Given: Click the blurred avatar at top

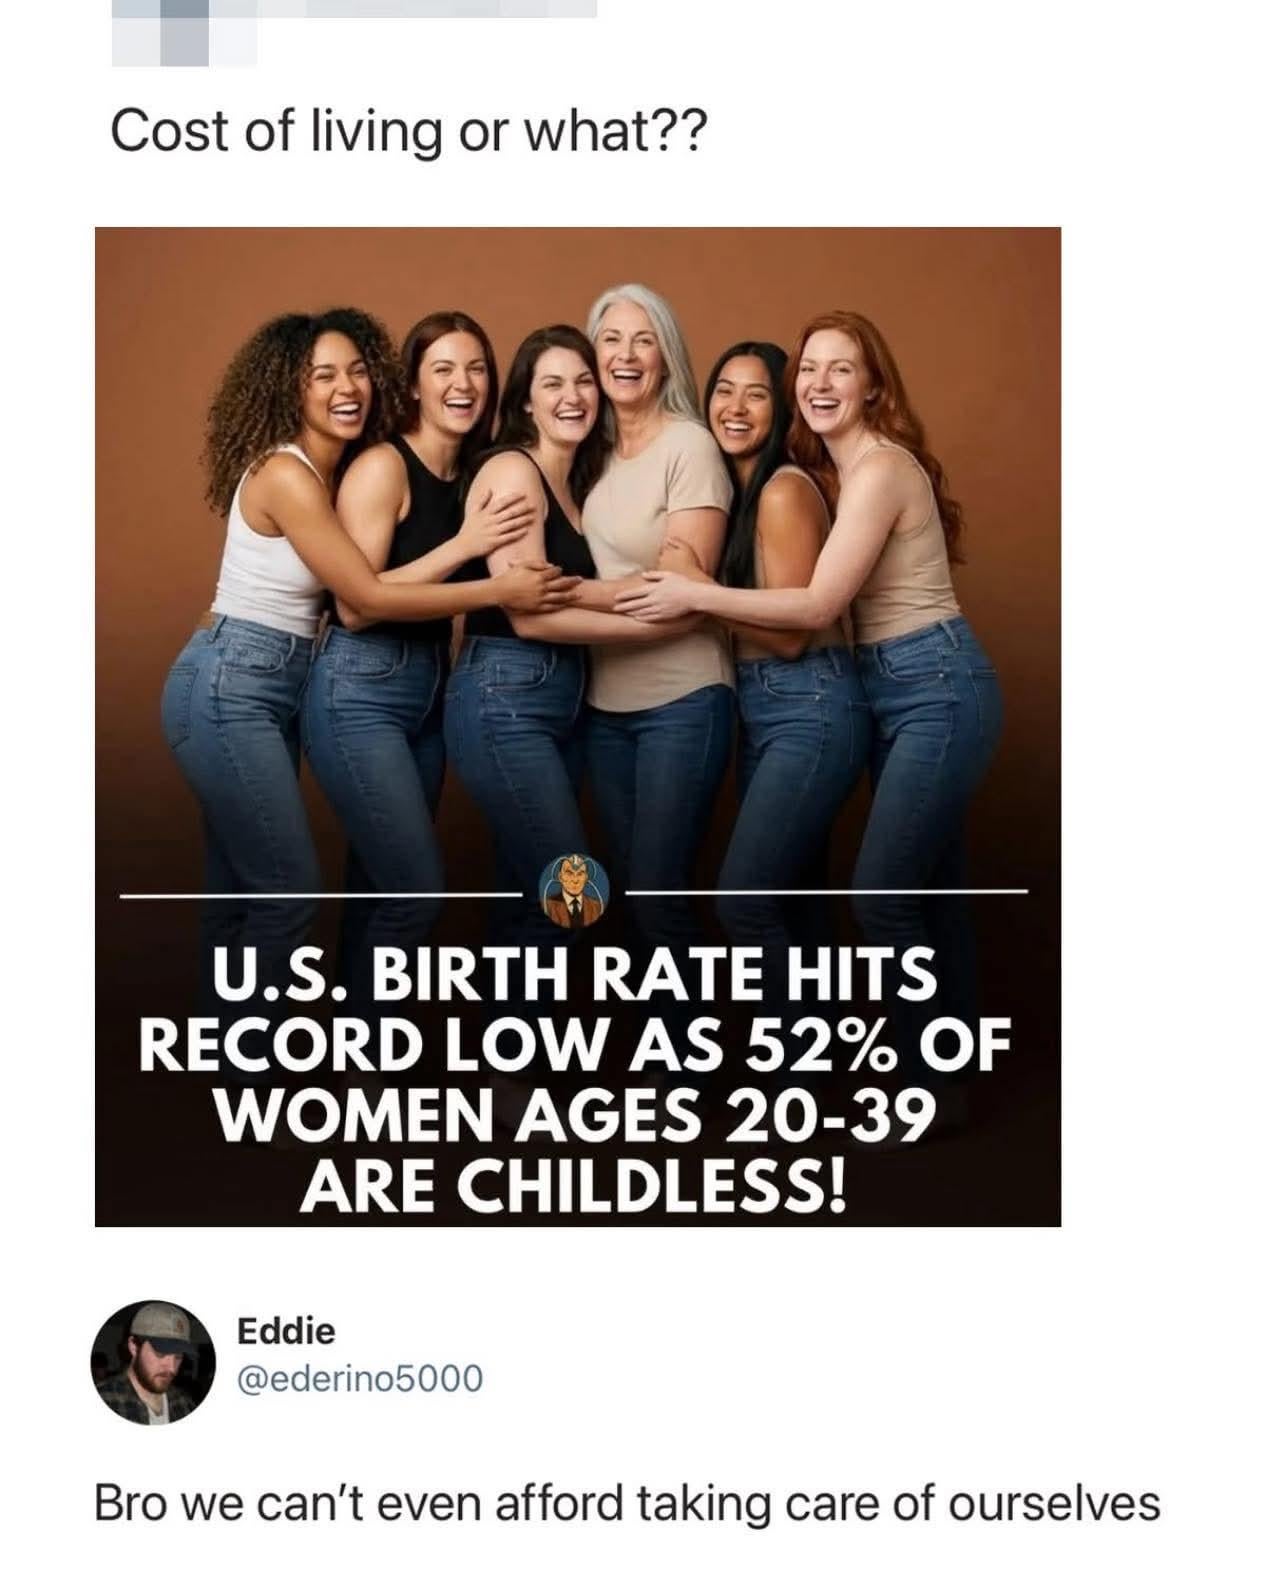Looking at the screenshot, I should 183,25.
